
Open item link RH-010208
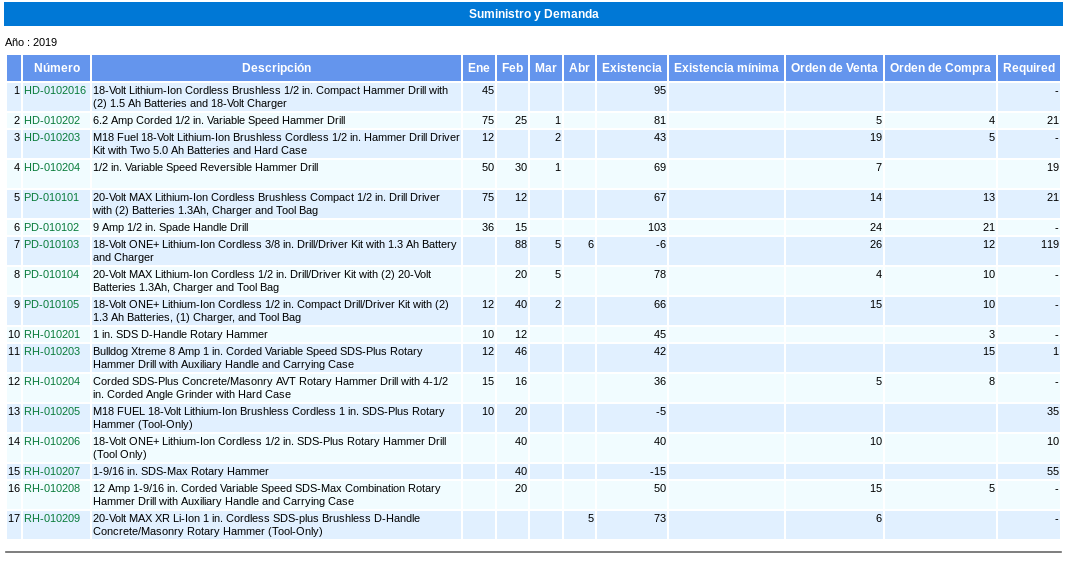click(52, 488)
